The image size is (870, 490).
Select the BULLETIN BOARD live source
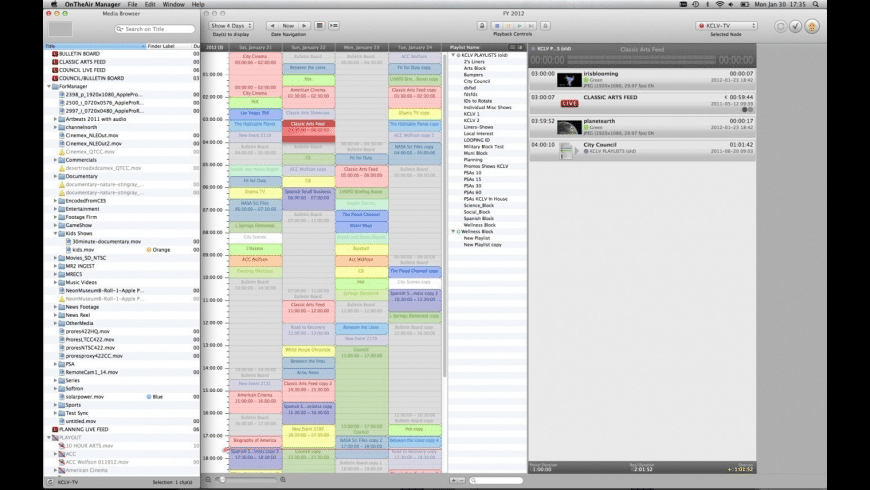[x=79, y=54]
